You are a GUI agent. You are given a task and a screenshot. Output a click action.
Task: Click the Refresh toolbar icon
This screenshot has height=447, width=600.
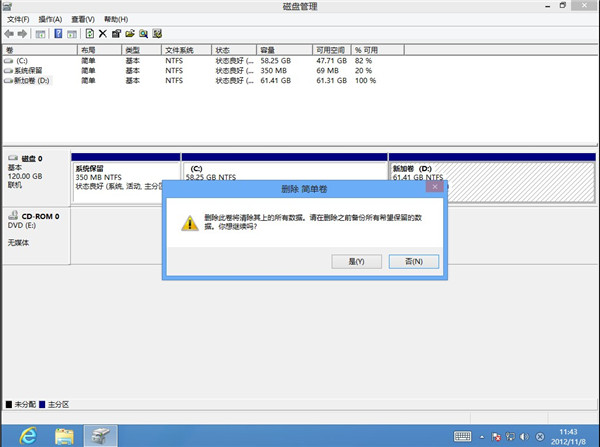[89, 33]
